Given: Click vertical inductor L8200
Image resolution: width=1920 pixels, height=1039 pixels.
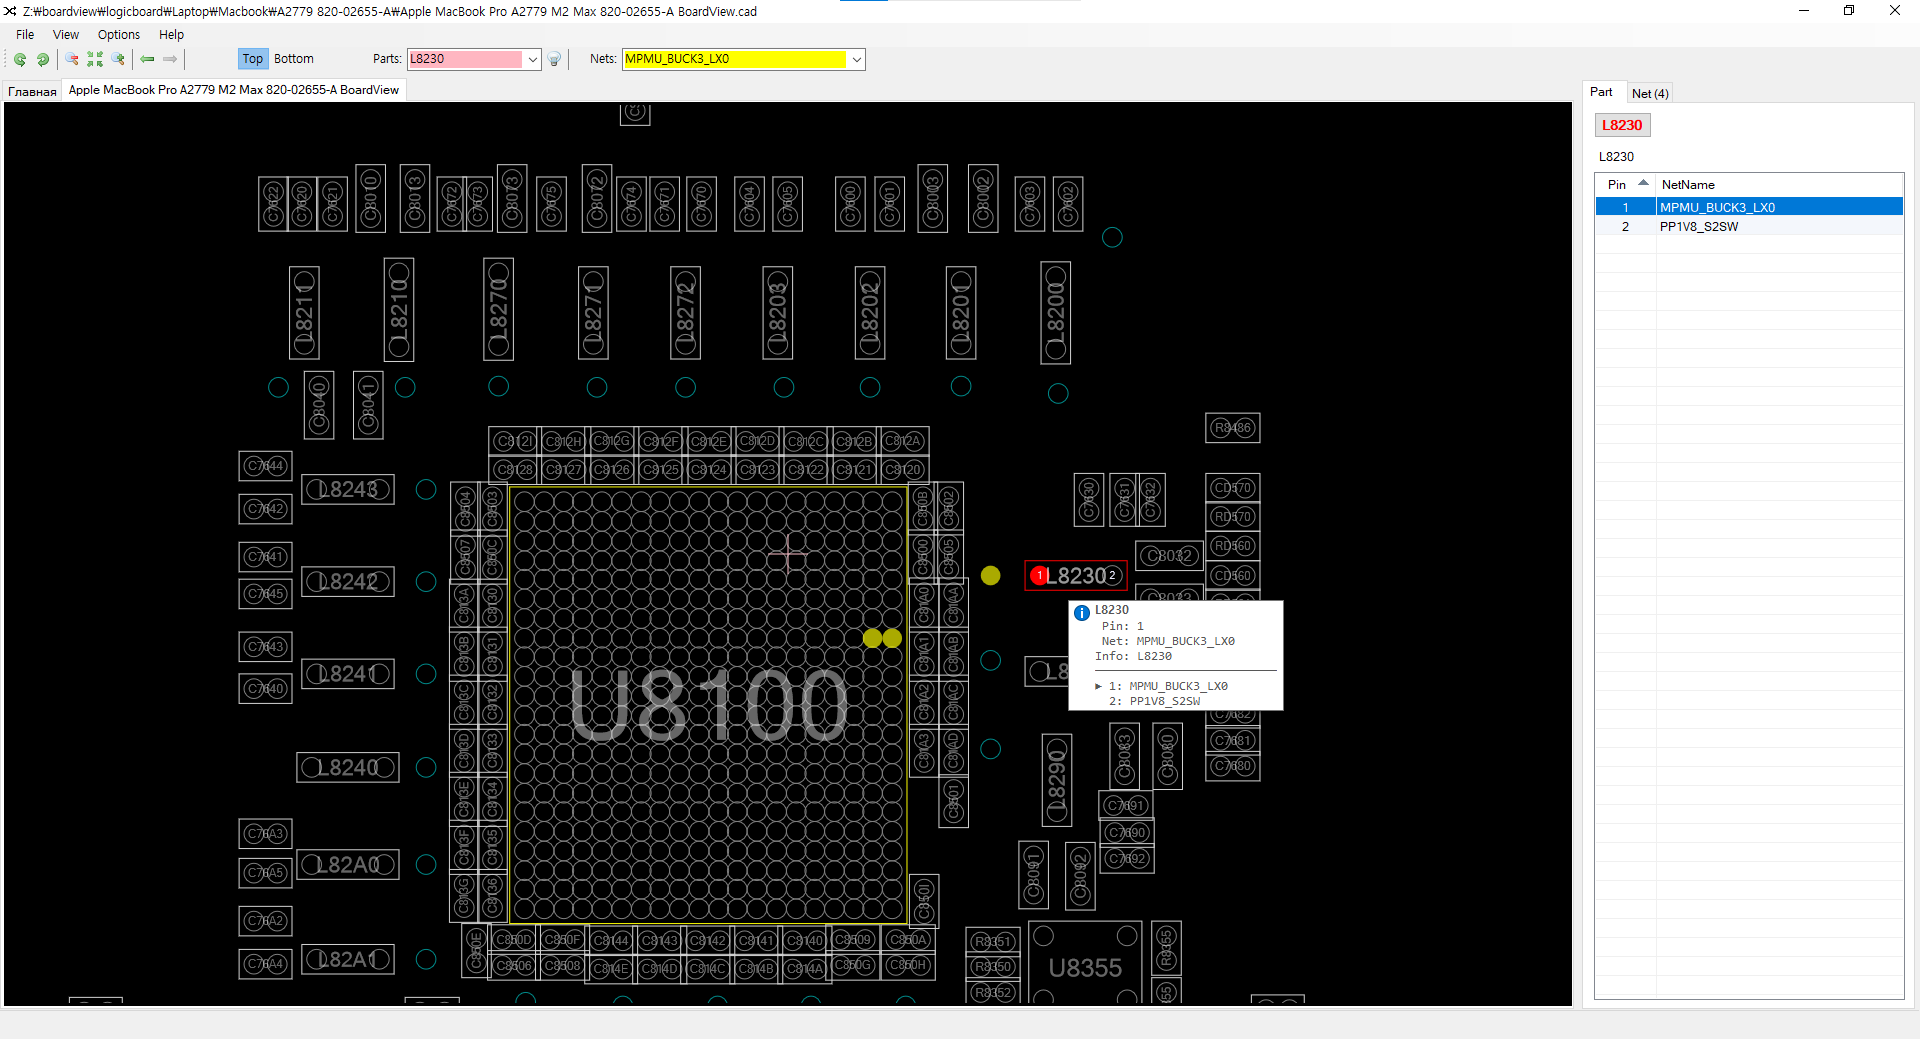Looking at the screenshot, I should coord(1055,313).
